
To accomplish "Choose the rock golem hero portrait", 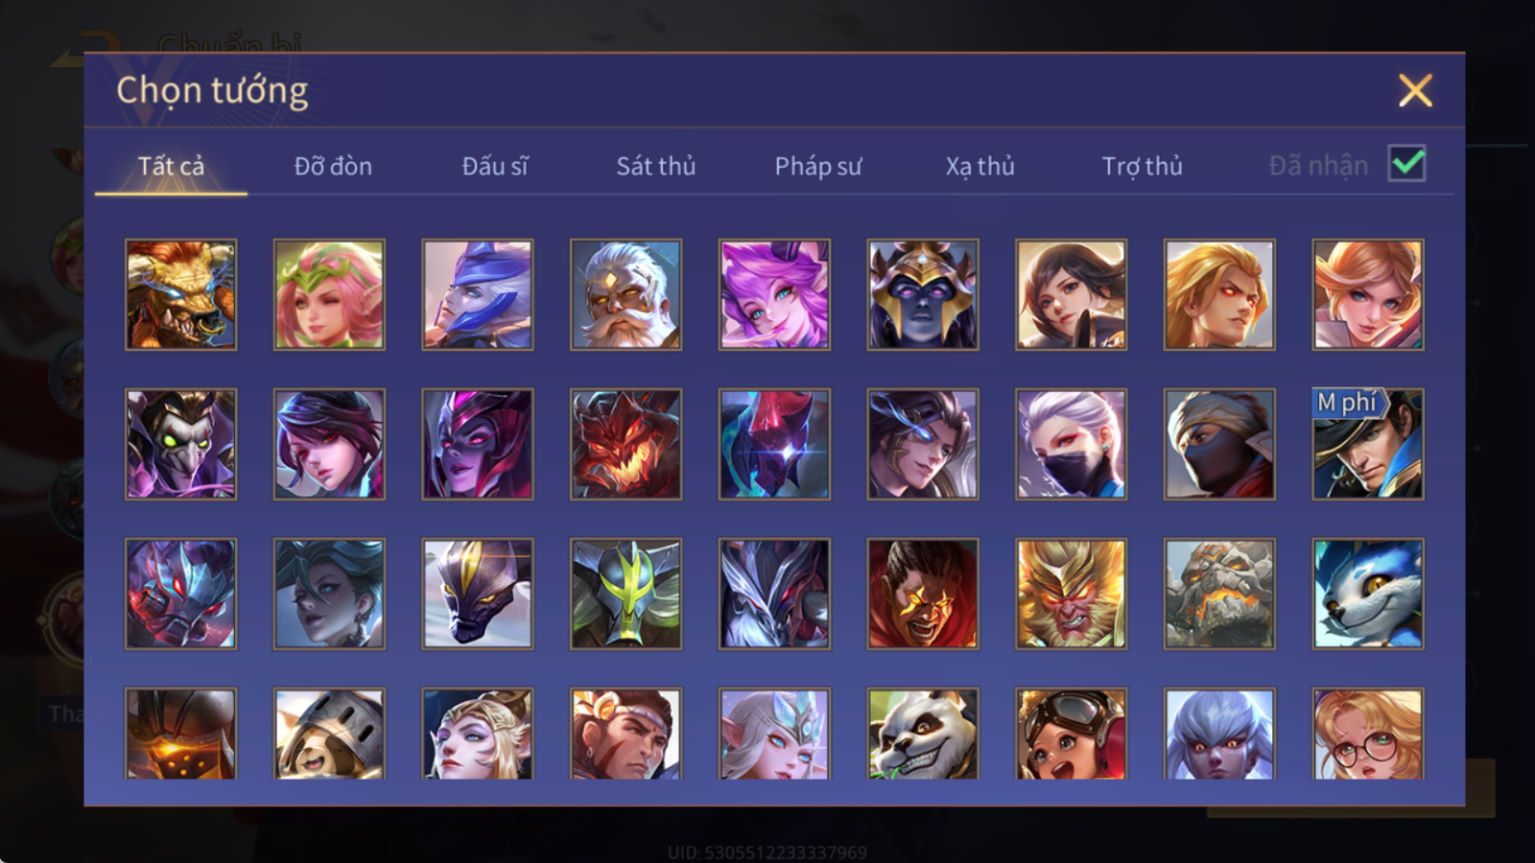I will [x=1219, y=594].
